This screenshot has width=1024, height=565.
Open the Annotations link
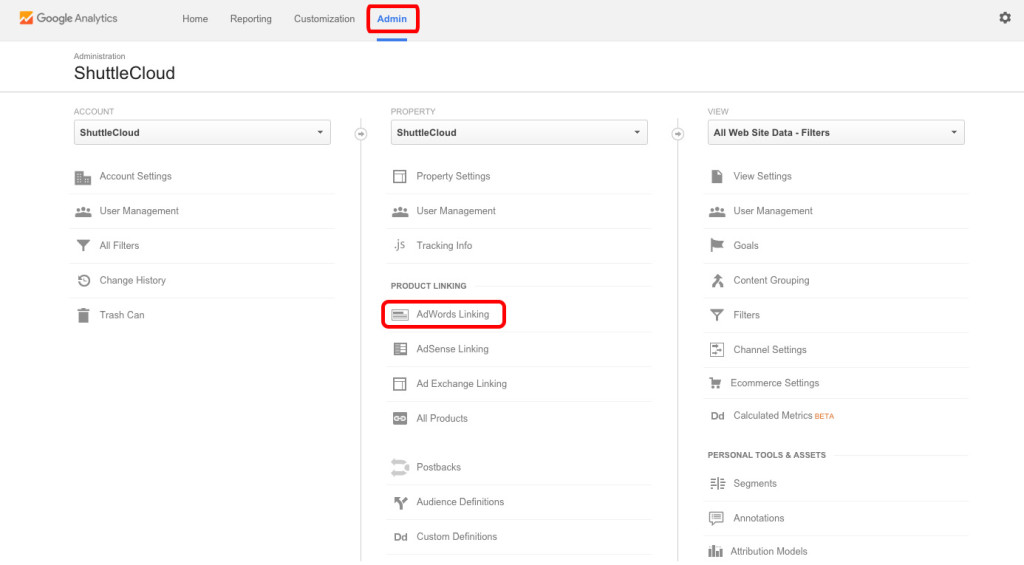[758, 518]
